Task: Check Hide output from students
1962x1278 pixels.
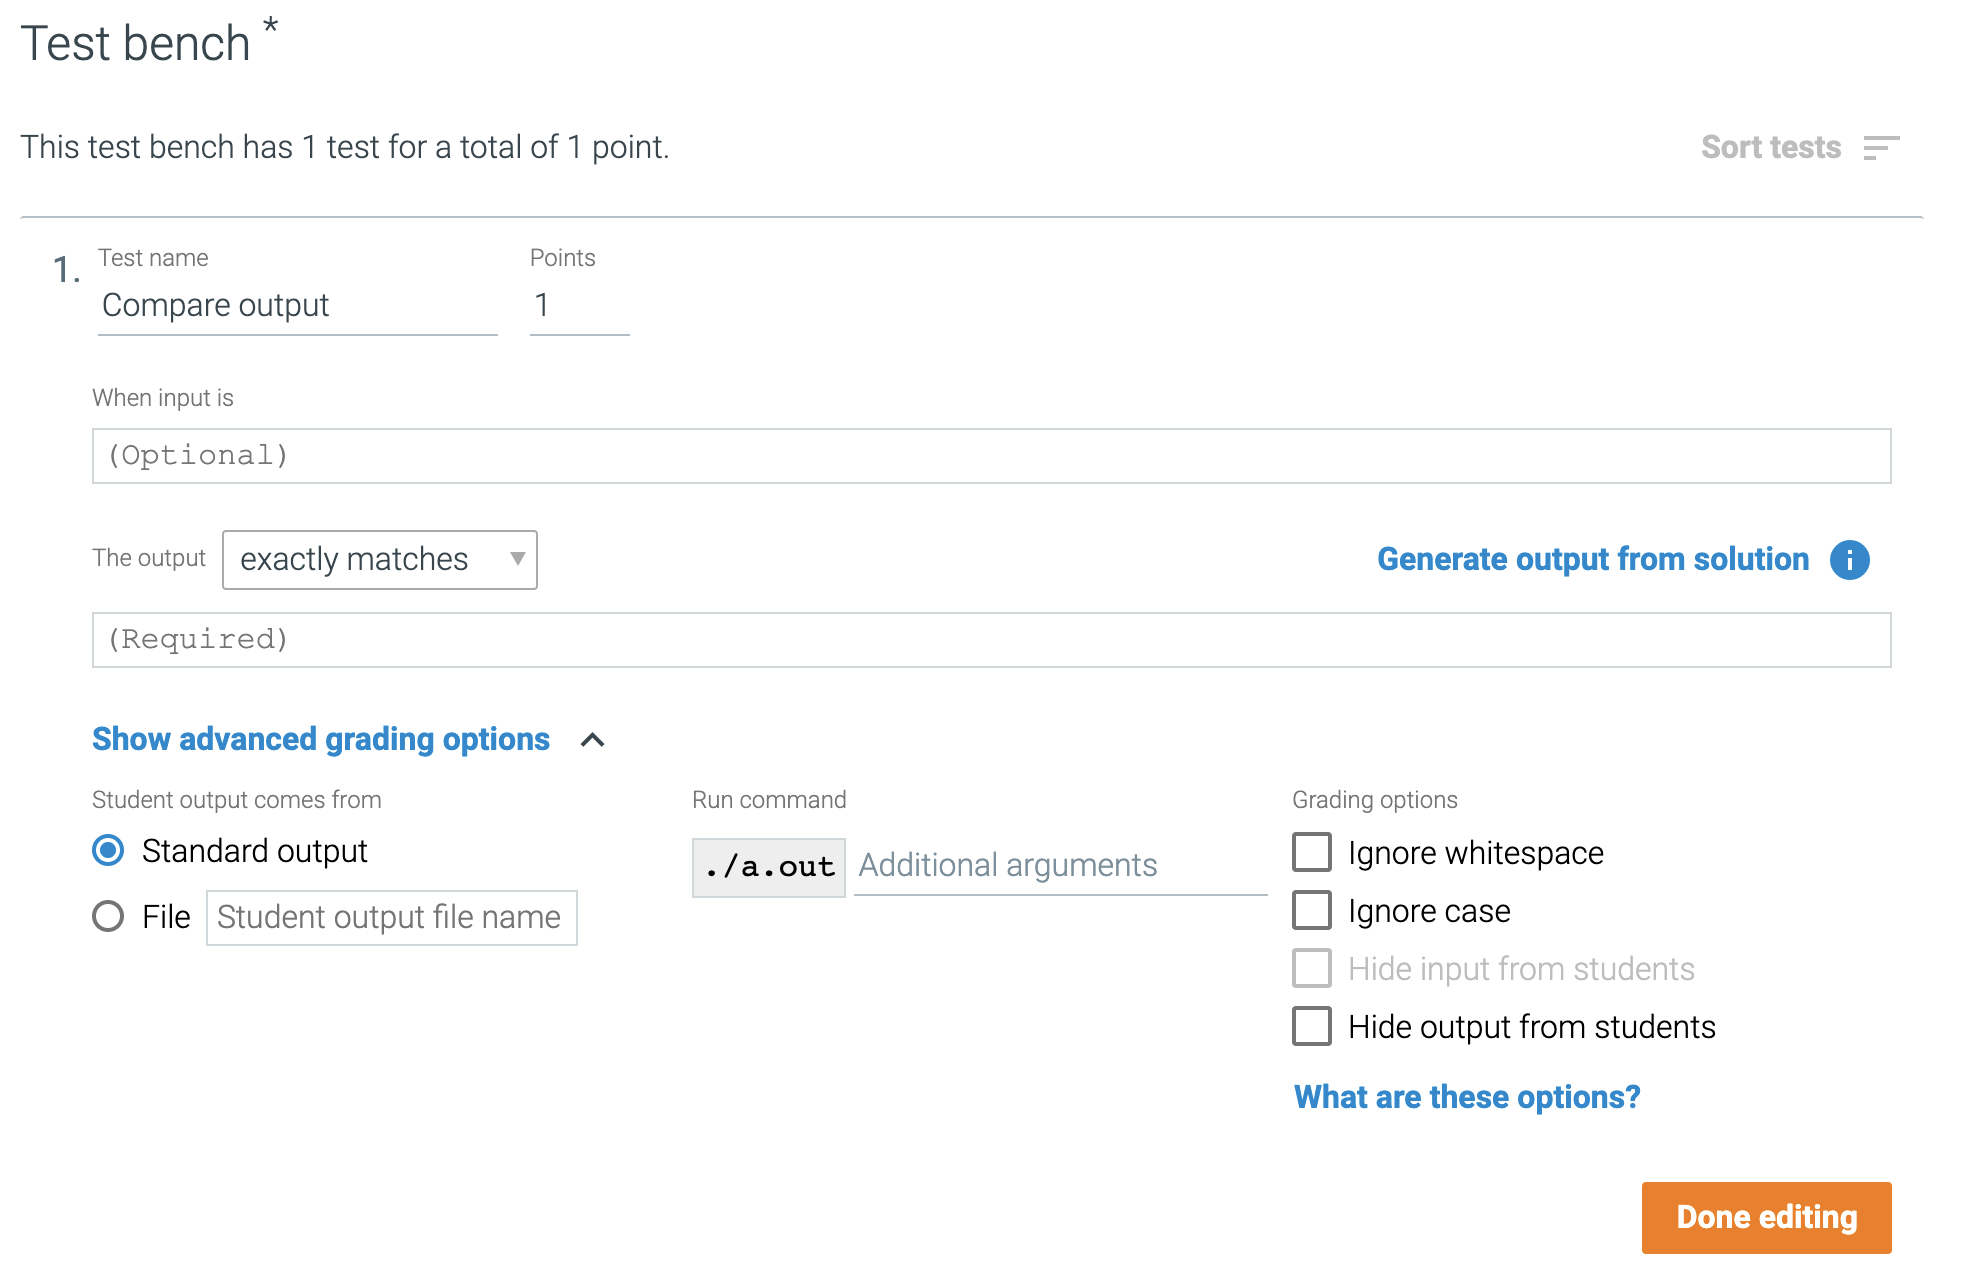Action: [x=1312, y=1027]
